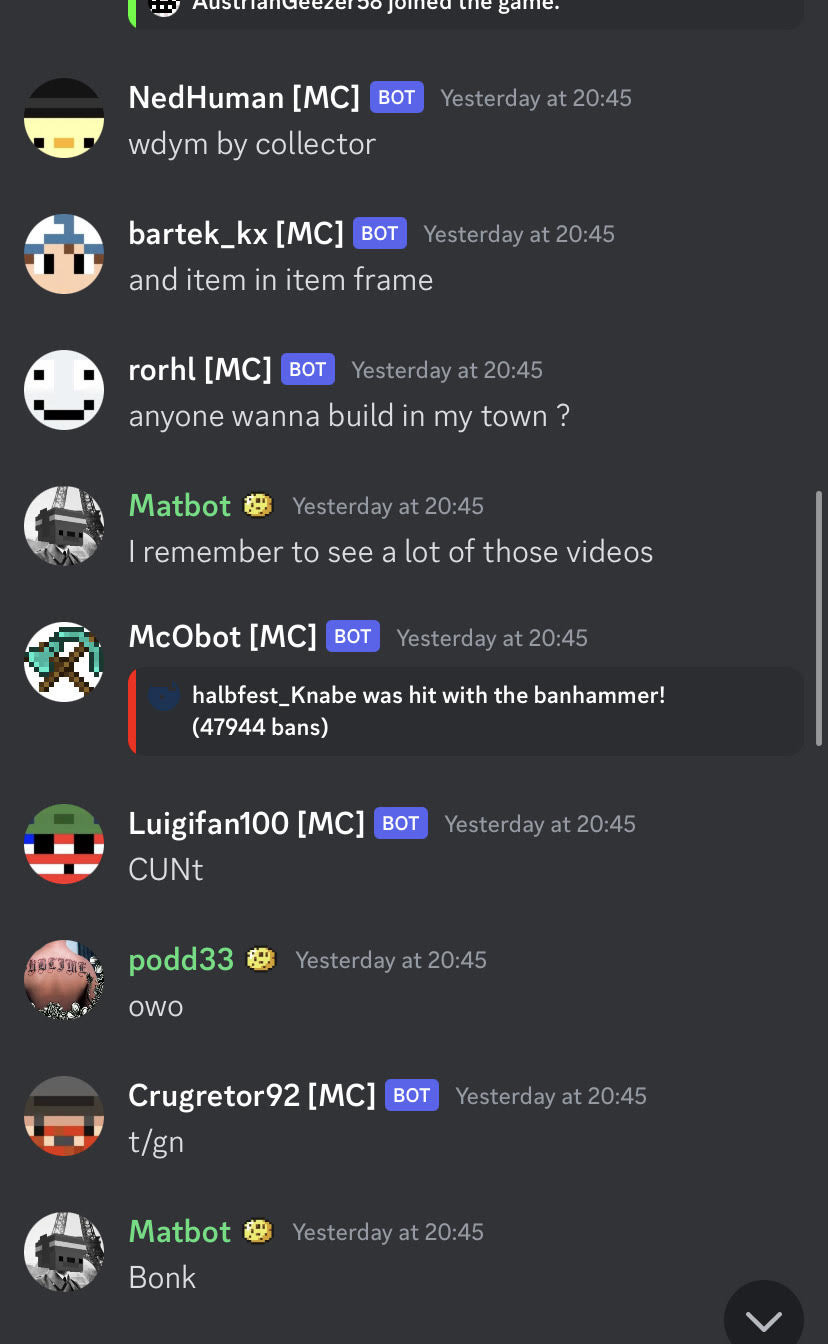Viewport: 828px width, 1344px height.
Task: Click the NedHuman [MC] username
Action: tap(244, 98)
